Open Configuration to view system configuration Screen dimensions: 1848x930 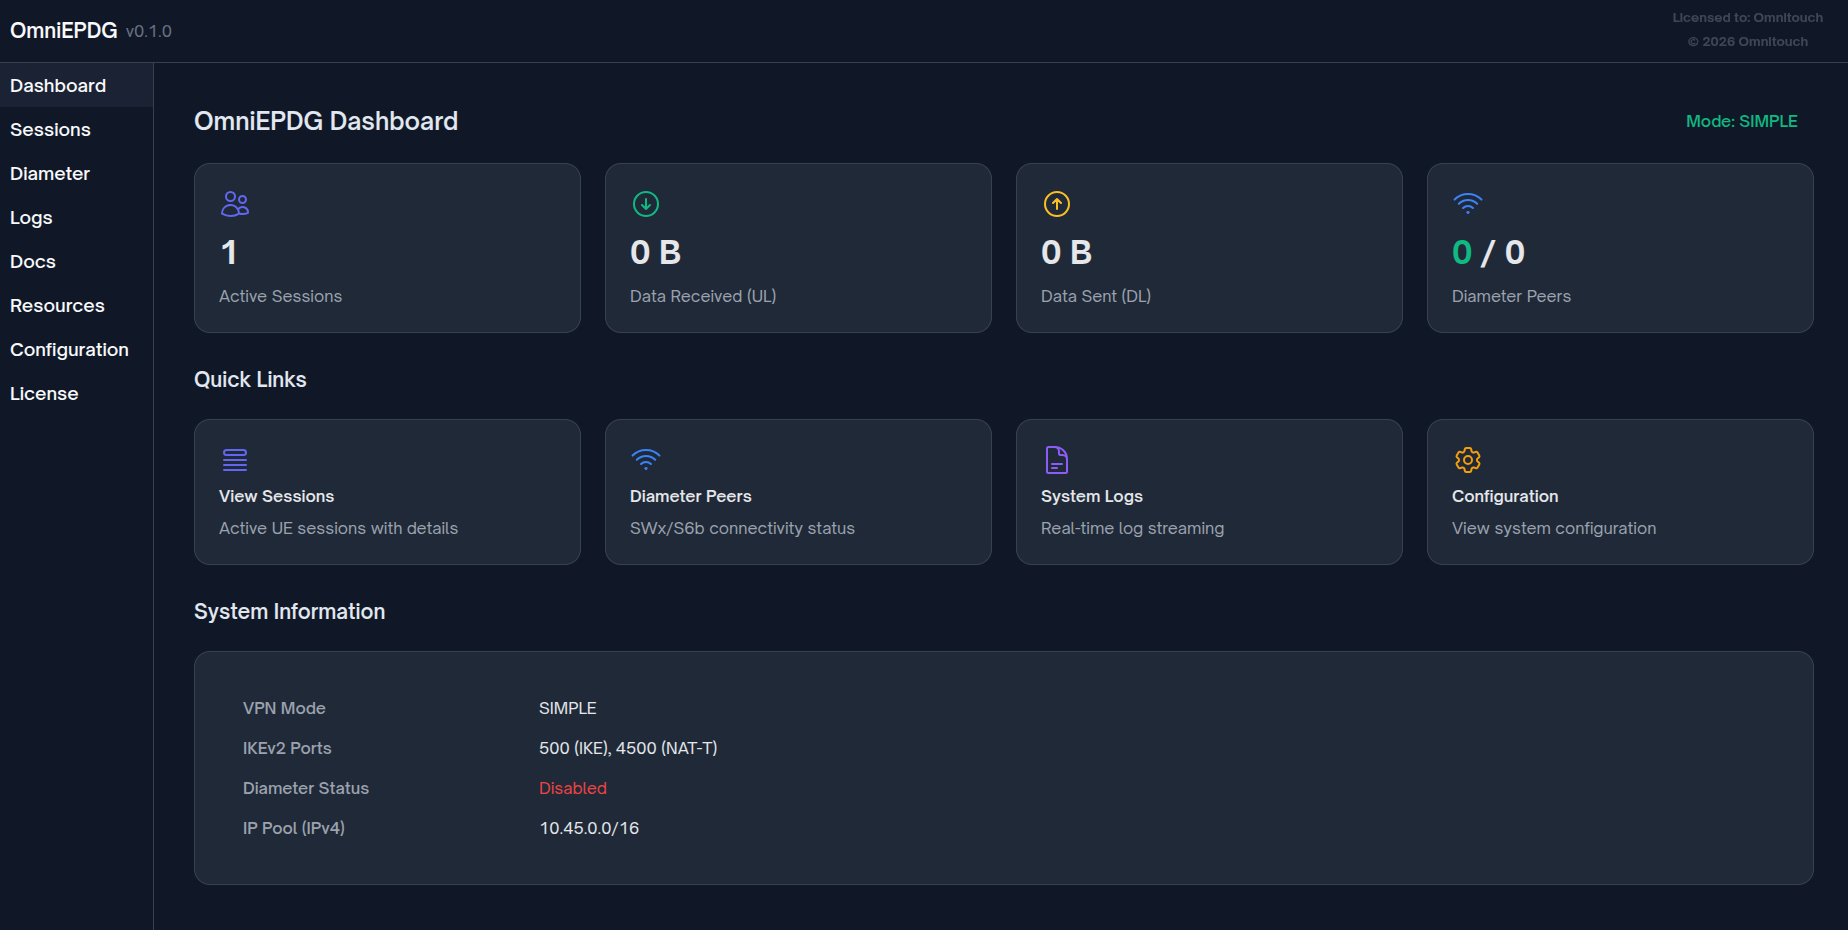coord(1619,492)
